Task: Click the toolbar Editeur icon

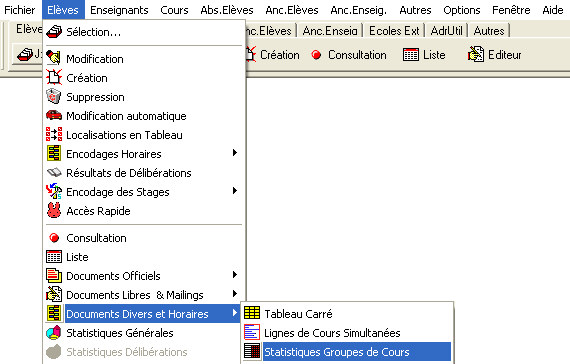Action: [475, 55]
